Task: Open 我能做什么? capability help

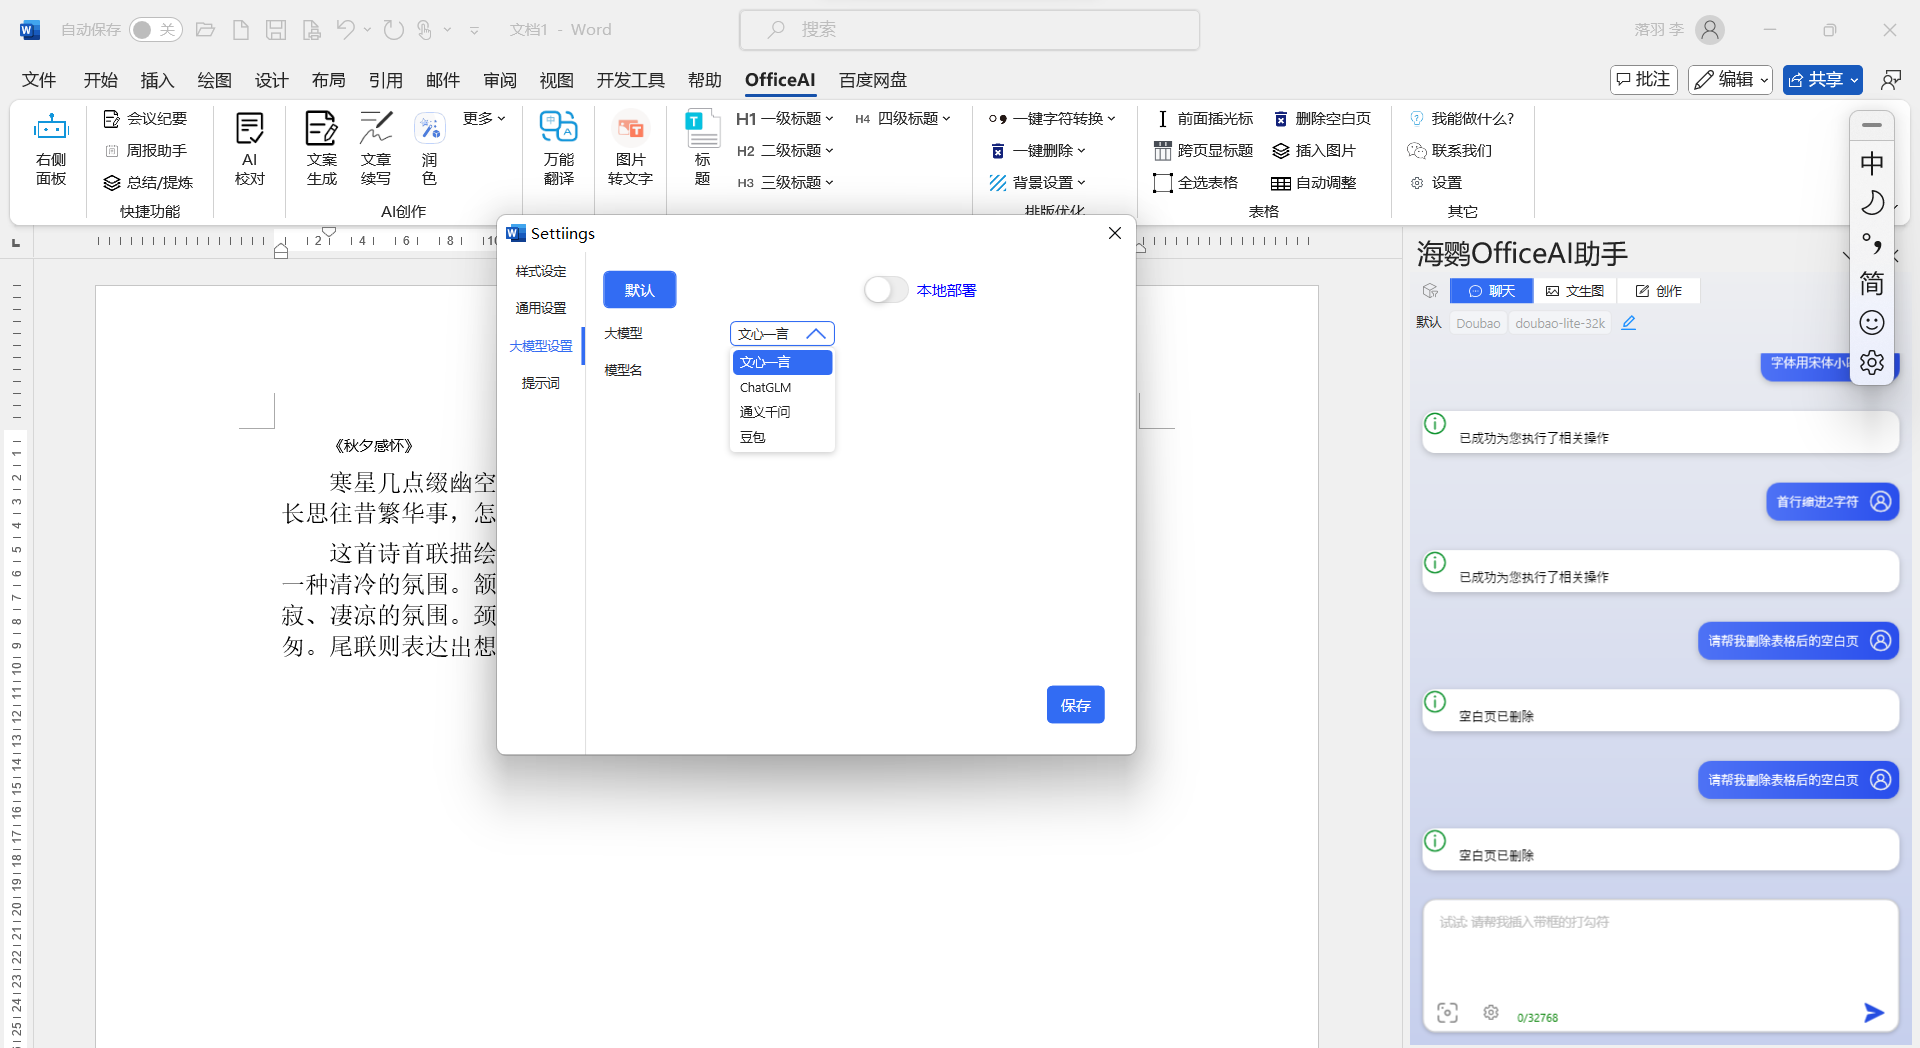Action: click(1462, 119)
